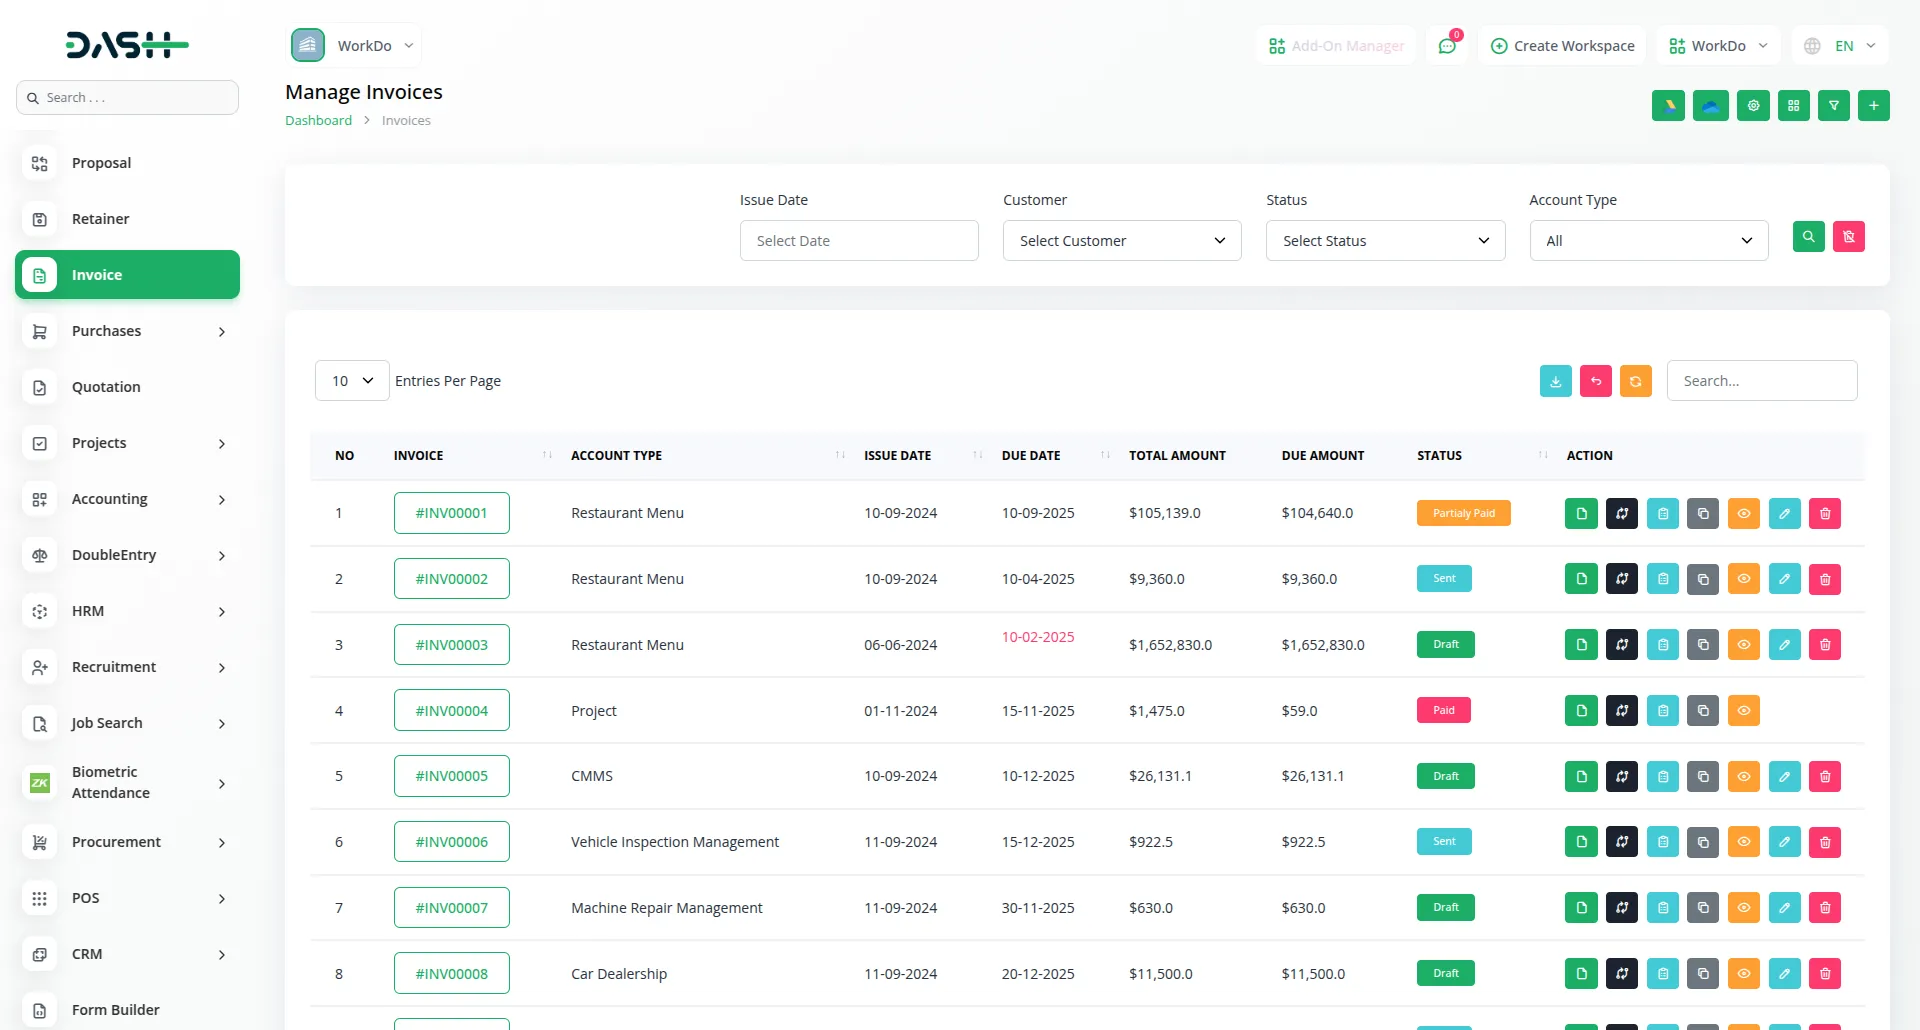Delete invoice #INV00007 with trash icon
Image resolution: width=1920 pixels, height=1030 pixels.
pyautogui.click(x=1825, y=908)
